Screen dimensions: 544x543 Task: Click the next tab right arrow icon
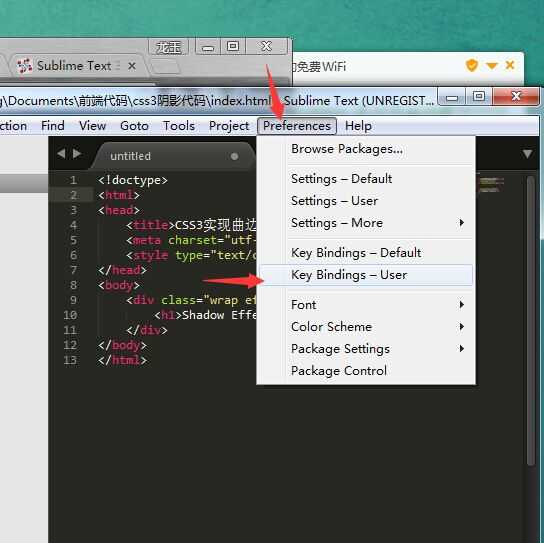[x=77, y=154]
